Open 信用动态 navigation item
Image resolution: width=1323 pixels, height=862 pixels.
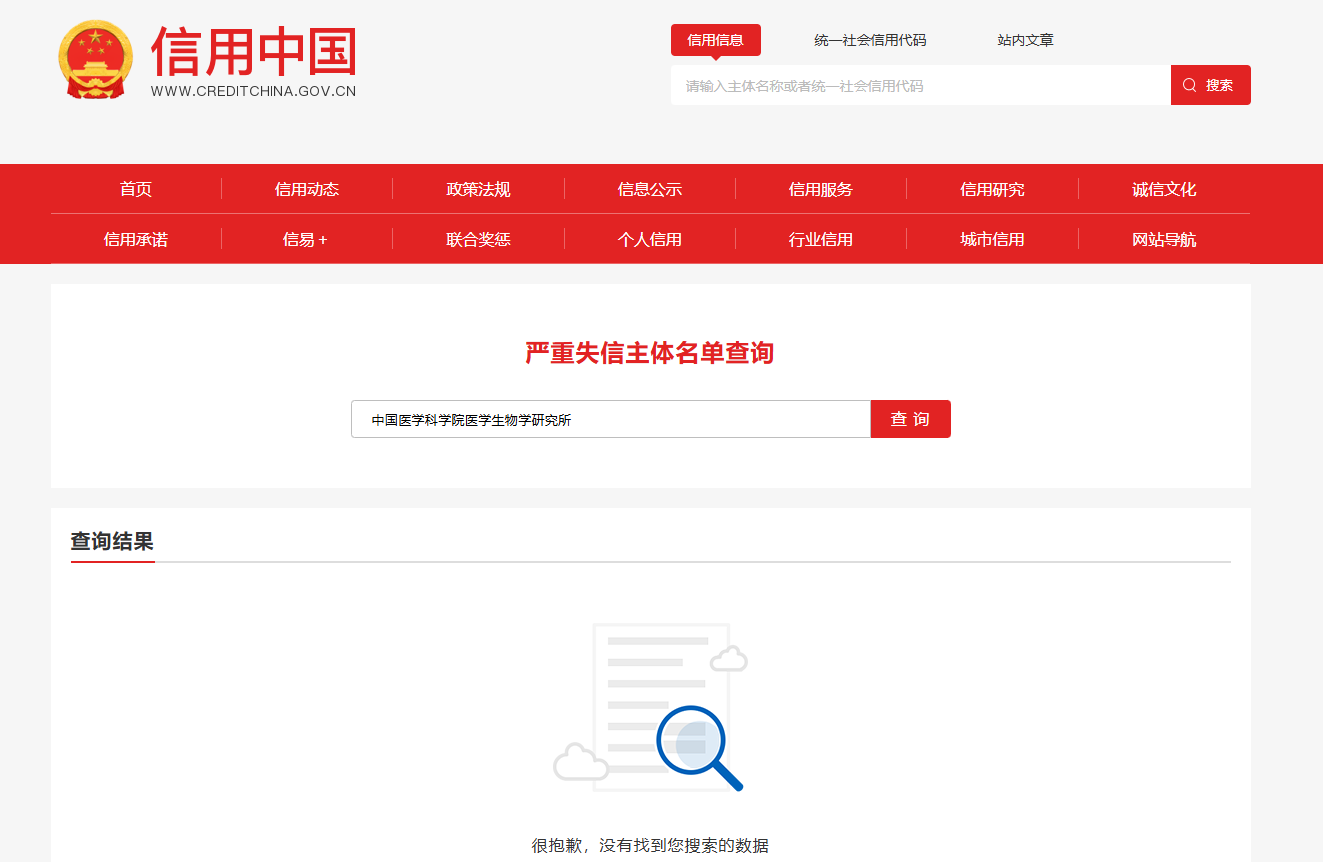[x=307, y=189]
